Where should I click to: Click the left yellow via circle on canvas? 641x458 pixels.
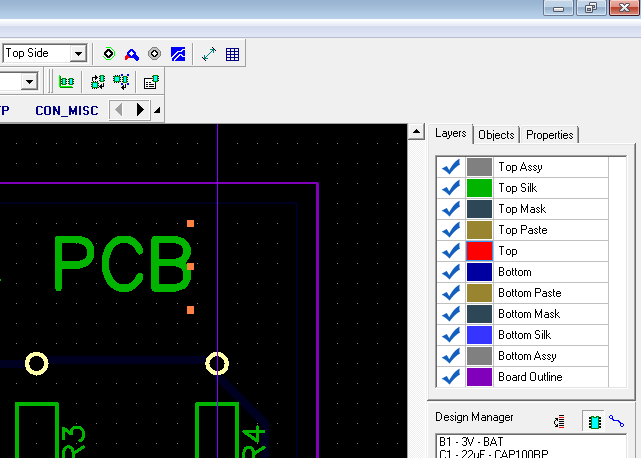(x=37, y=363)
